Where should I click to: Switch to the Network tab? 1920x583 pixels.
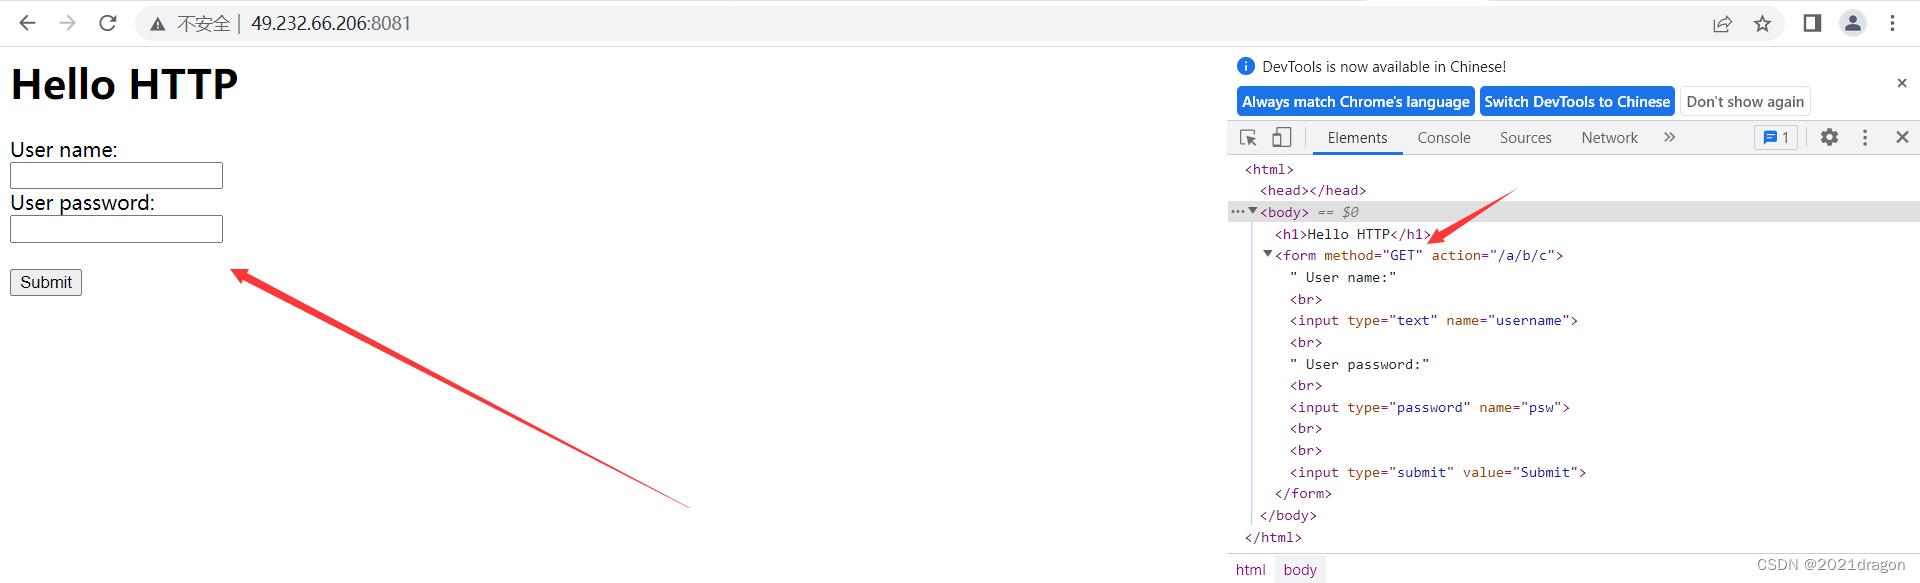click(x=1609, y=138)
